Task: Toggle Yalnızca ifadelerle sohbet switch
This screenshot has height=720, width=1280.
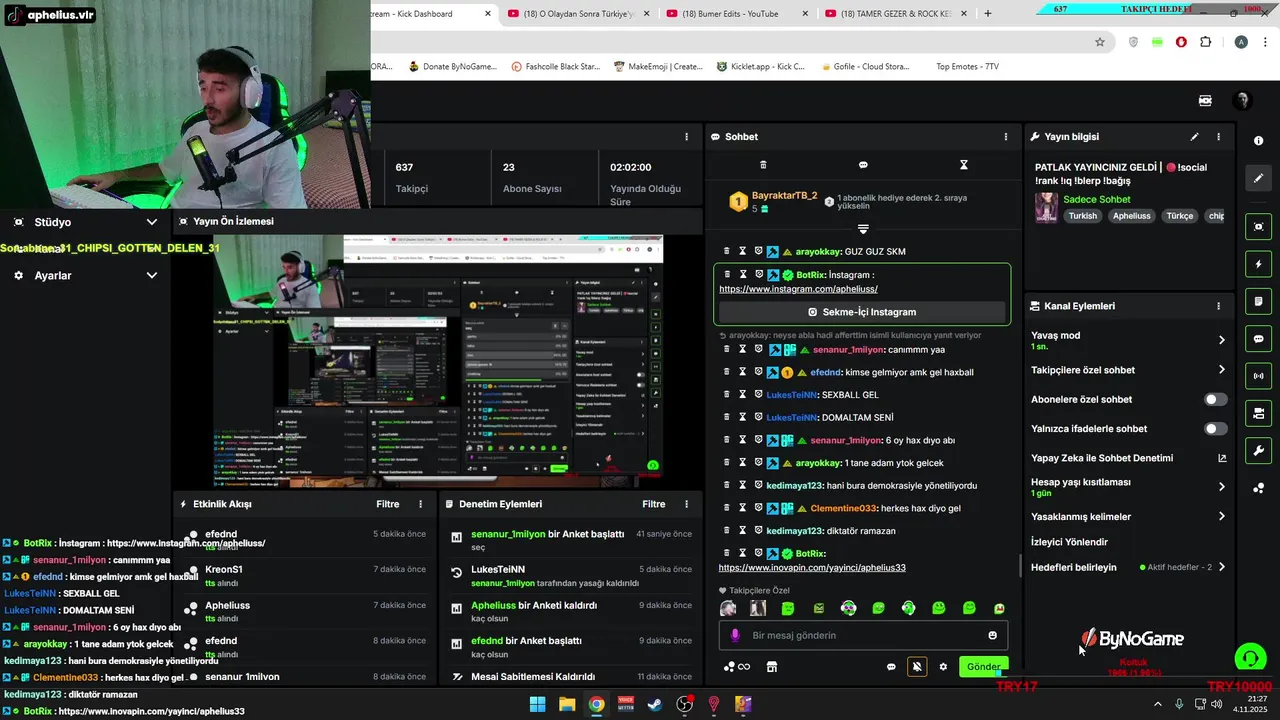Action: point(1215,429)
